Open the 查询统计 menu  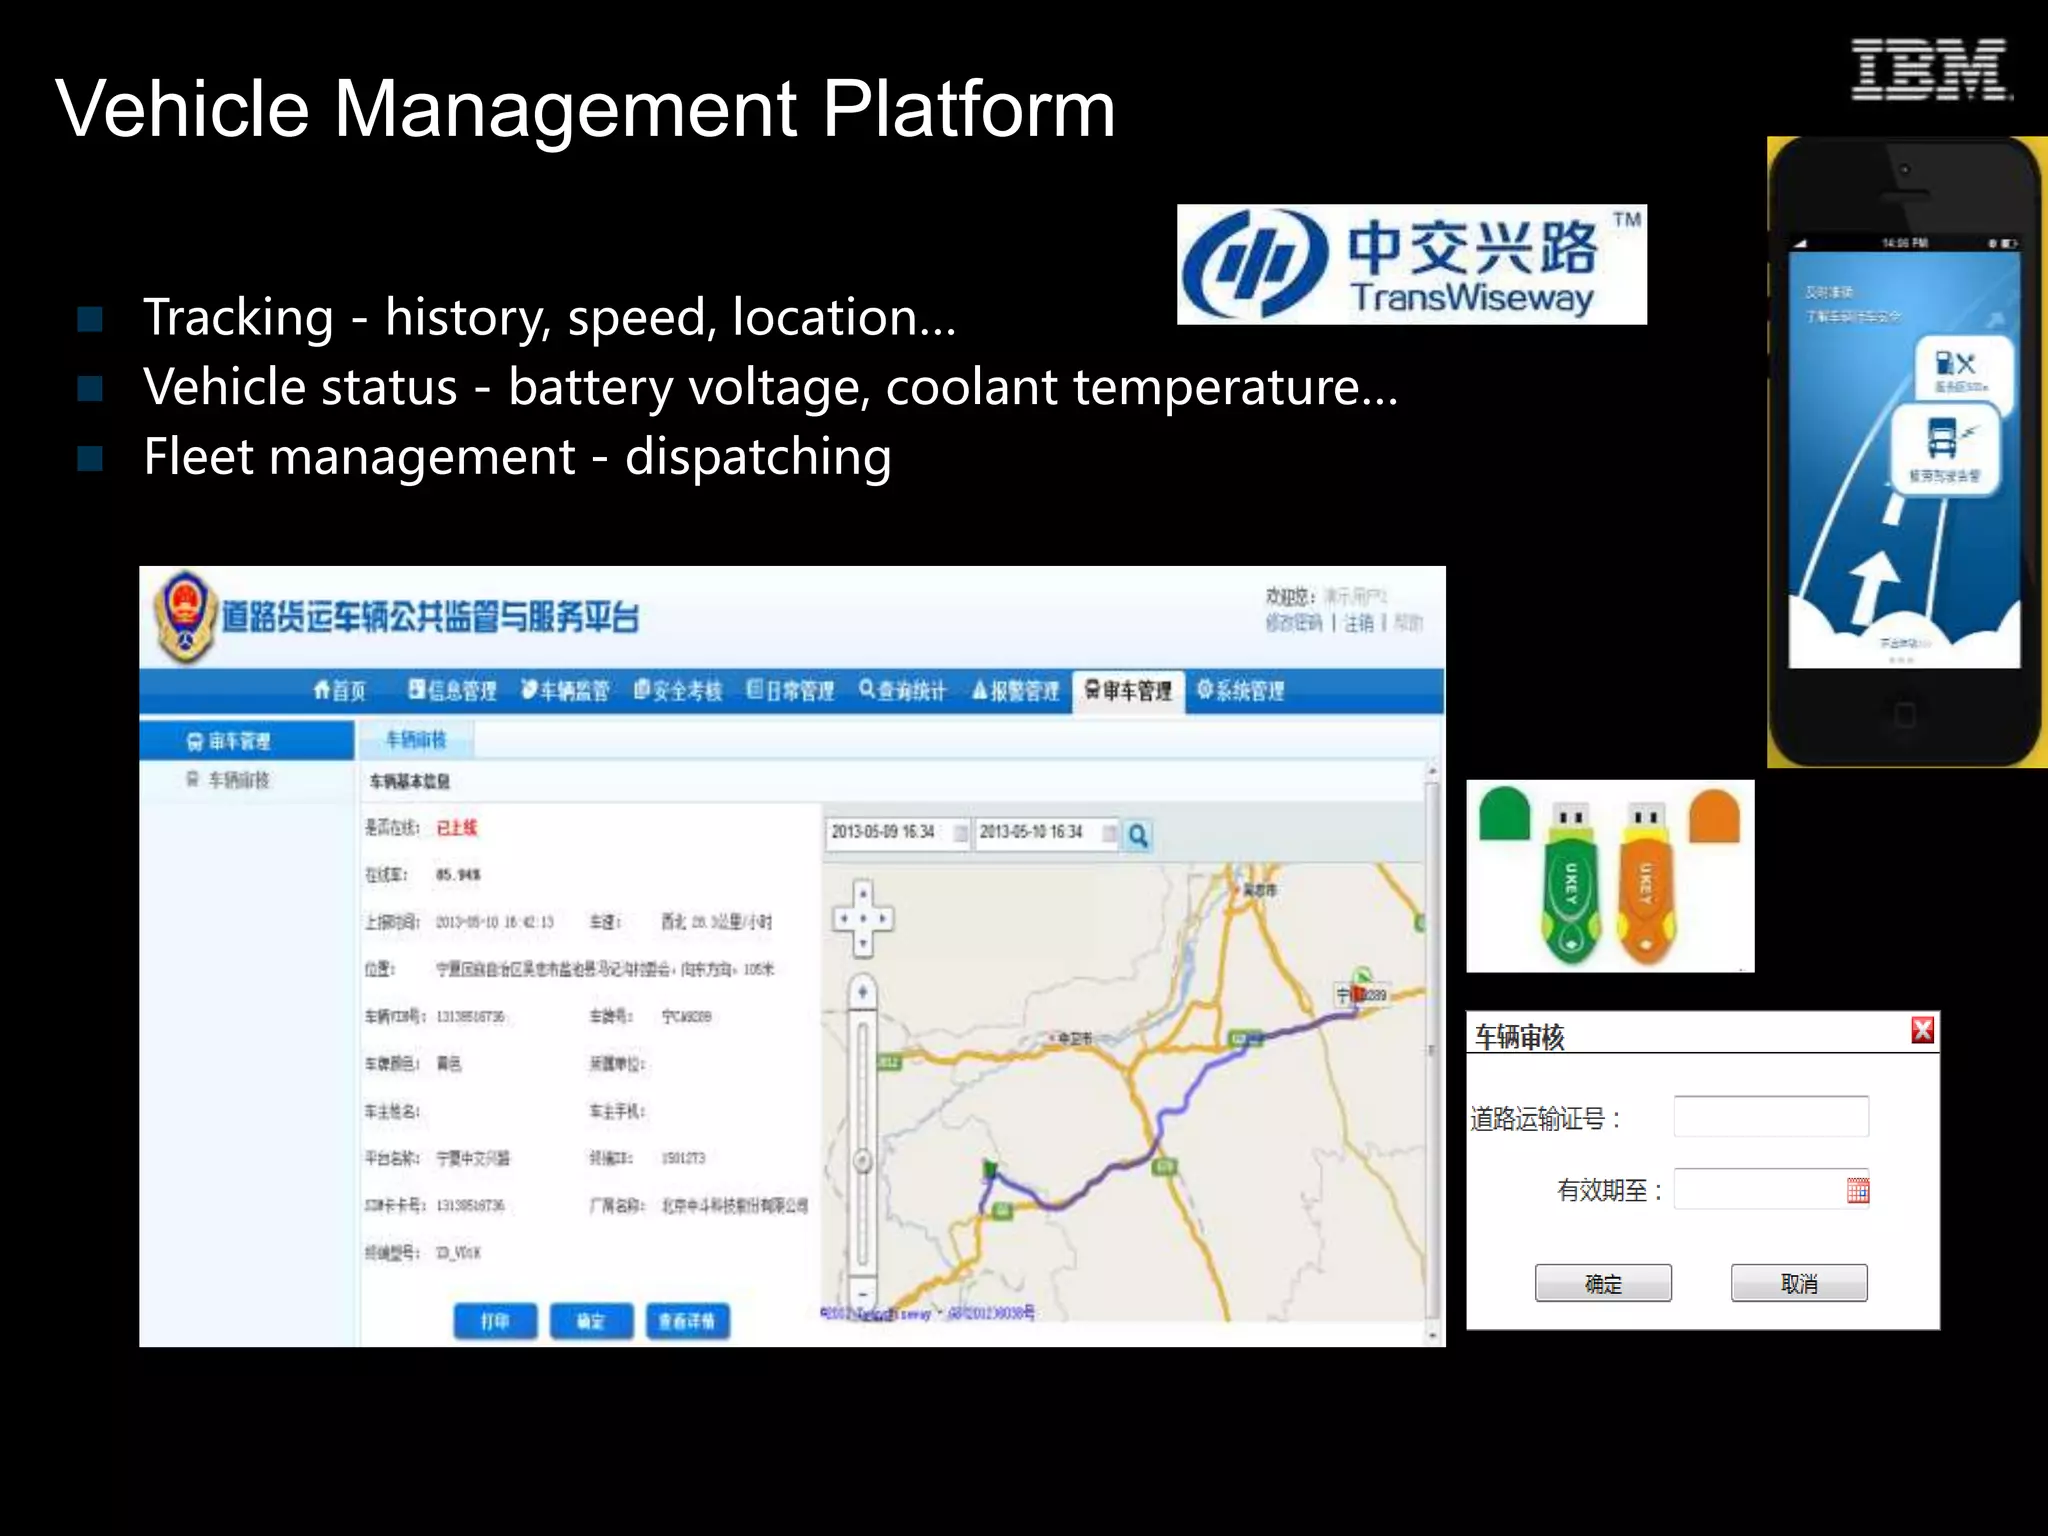tap(902, 691)
